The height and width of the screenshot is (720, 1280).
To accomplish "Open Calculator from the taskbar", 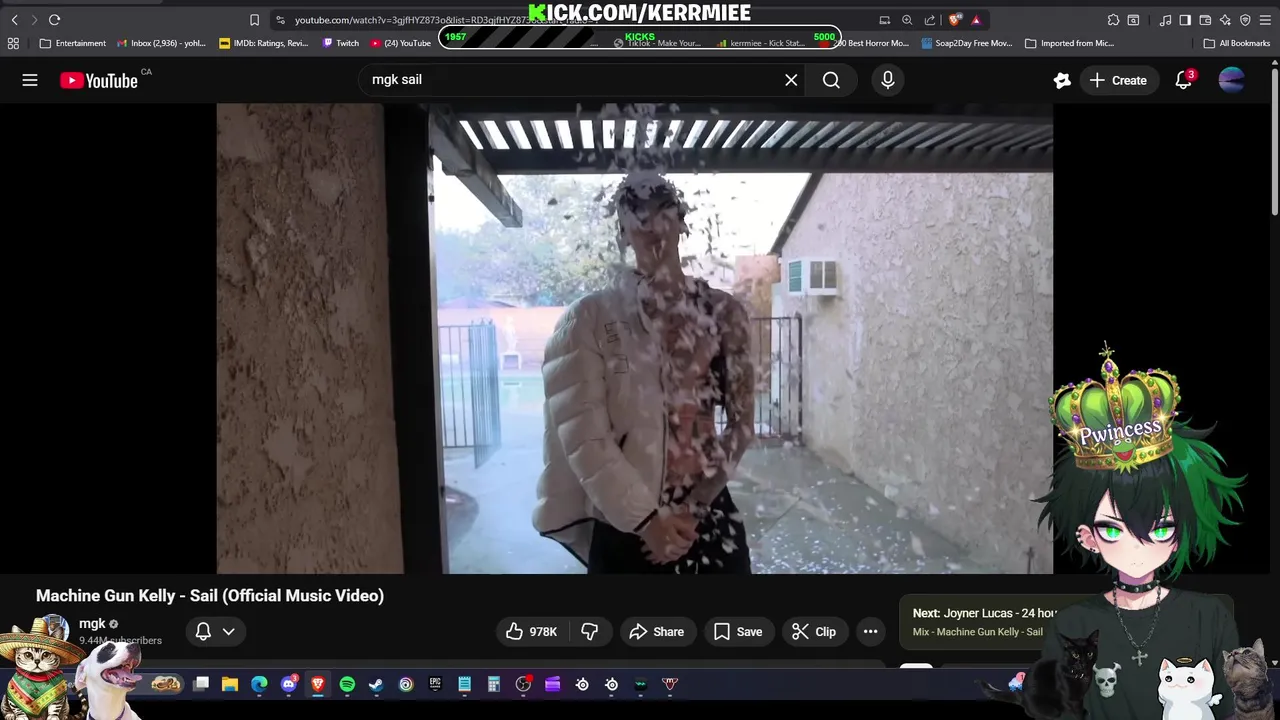I will point(493,684).
